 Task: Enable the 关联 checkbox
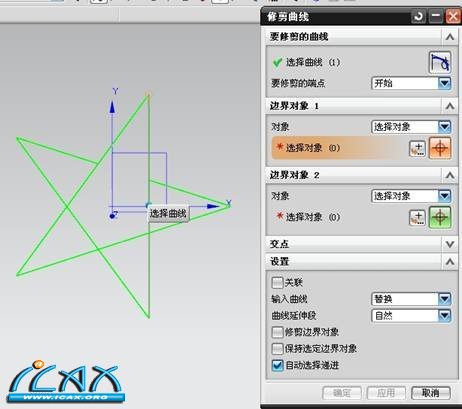(277, 283)
